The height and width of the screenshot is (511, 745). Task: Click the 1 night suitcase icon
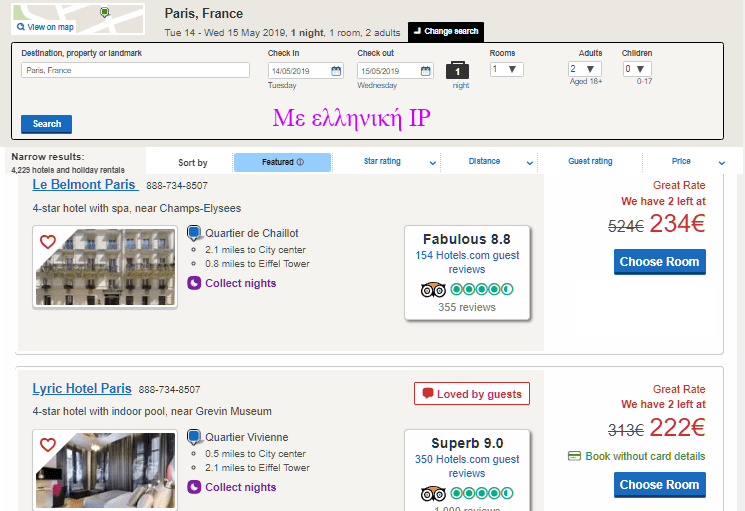(x=457, y=70)
